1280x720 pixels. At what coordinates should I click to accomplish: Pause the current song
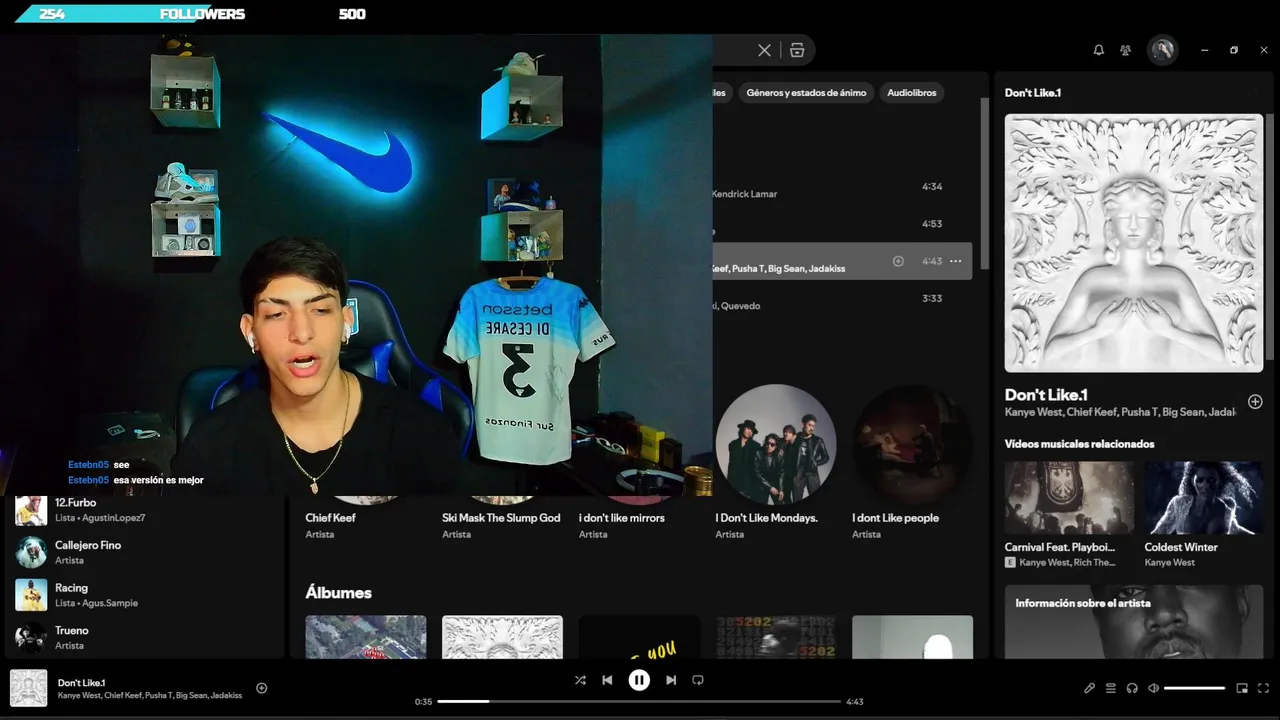tap(639, 680)
